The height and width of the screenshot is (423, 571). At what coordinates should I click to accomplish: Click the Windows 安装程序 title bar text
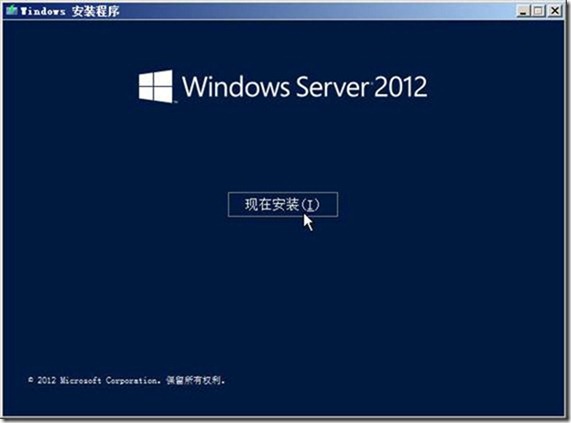pos(70,11)
